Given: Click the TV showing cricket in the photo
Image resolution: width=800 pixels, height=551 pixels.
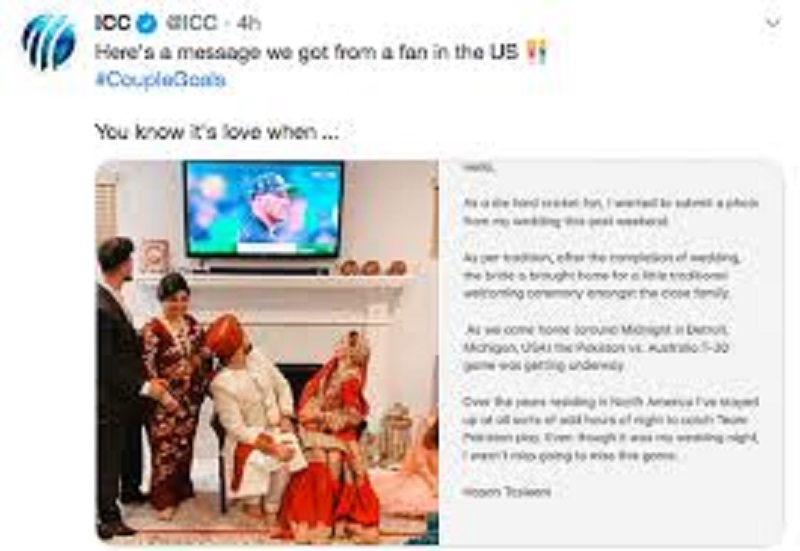Looking at the screenshot, I should 264,209.
